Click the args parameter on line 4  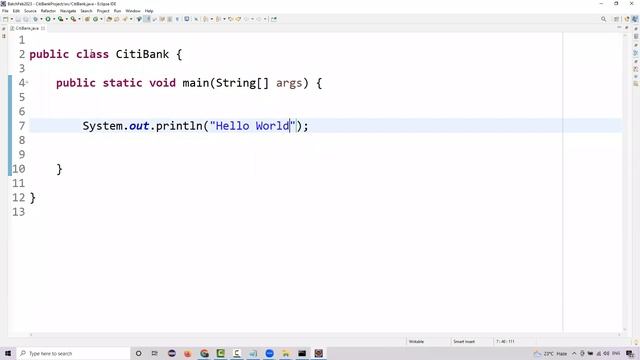[289, 83]
